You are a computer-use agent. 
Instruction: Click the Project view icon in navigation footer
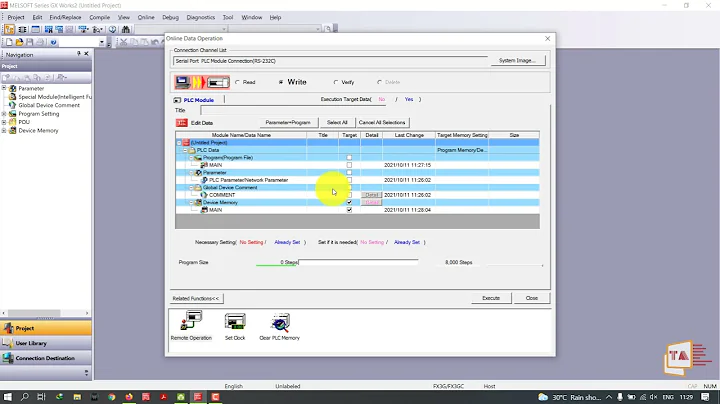pos(8,328)
